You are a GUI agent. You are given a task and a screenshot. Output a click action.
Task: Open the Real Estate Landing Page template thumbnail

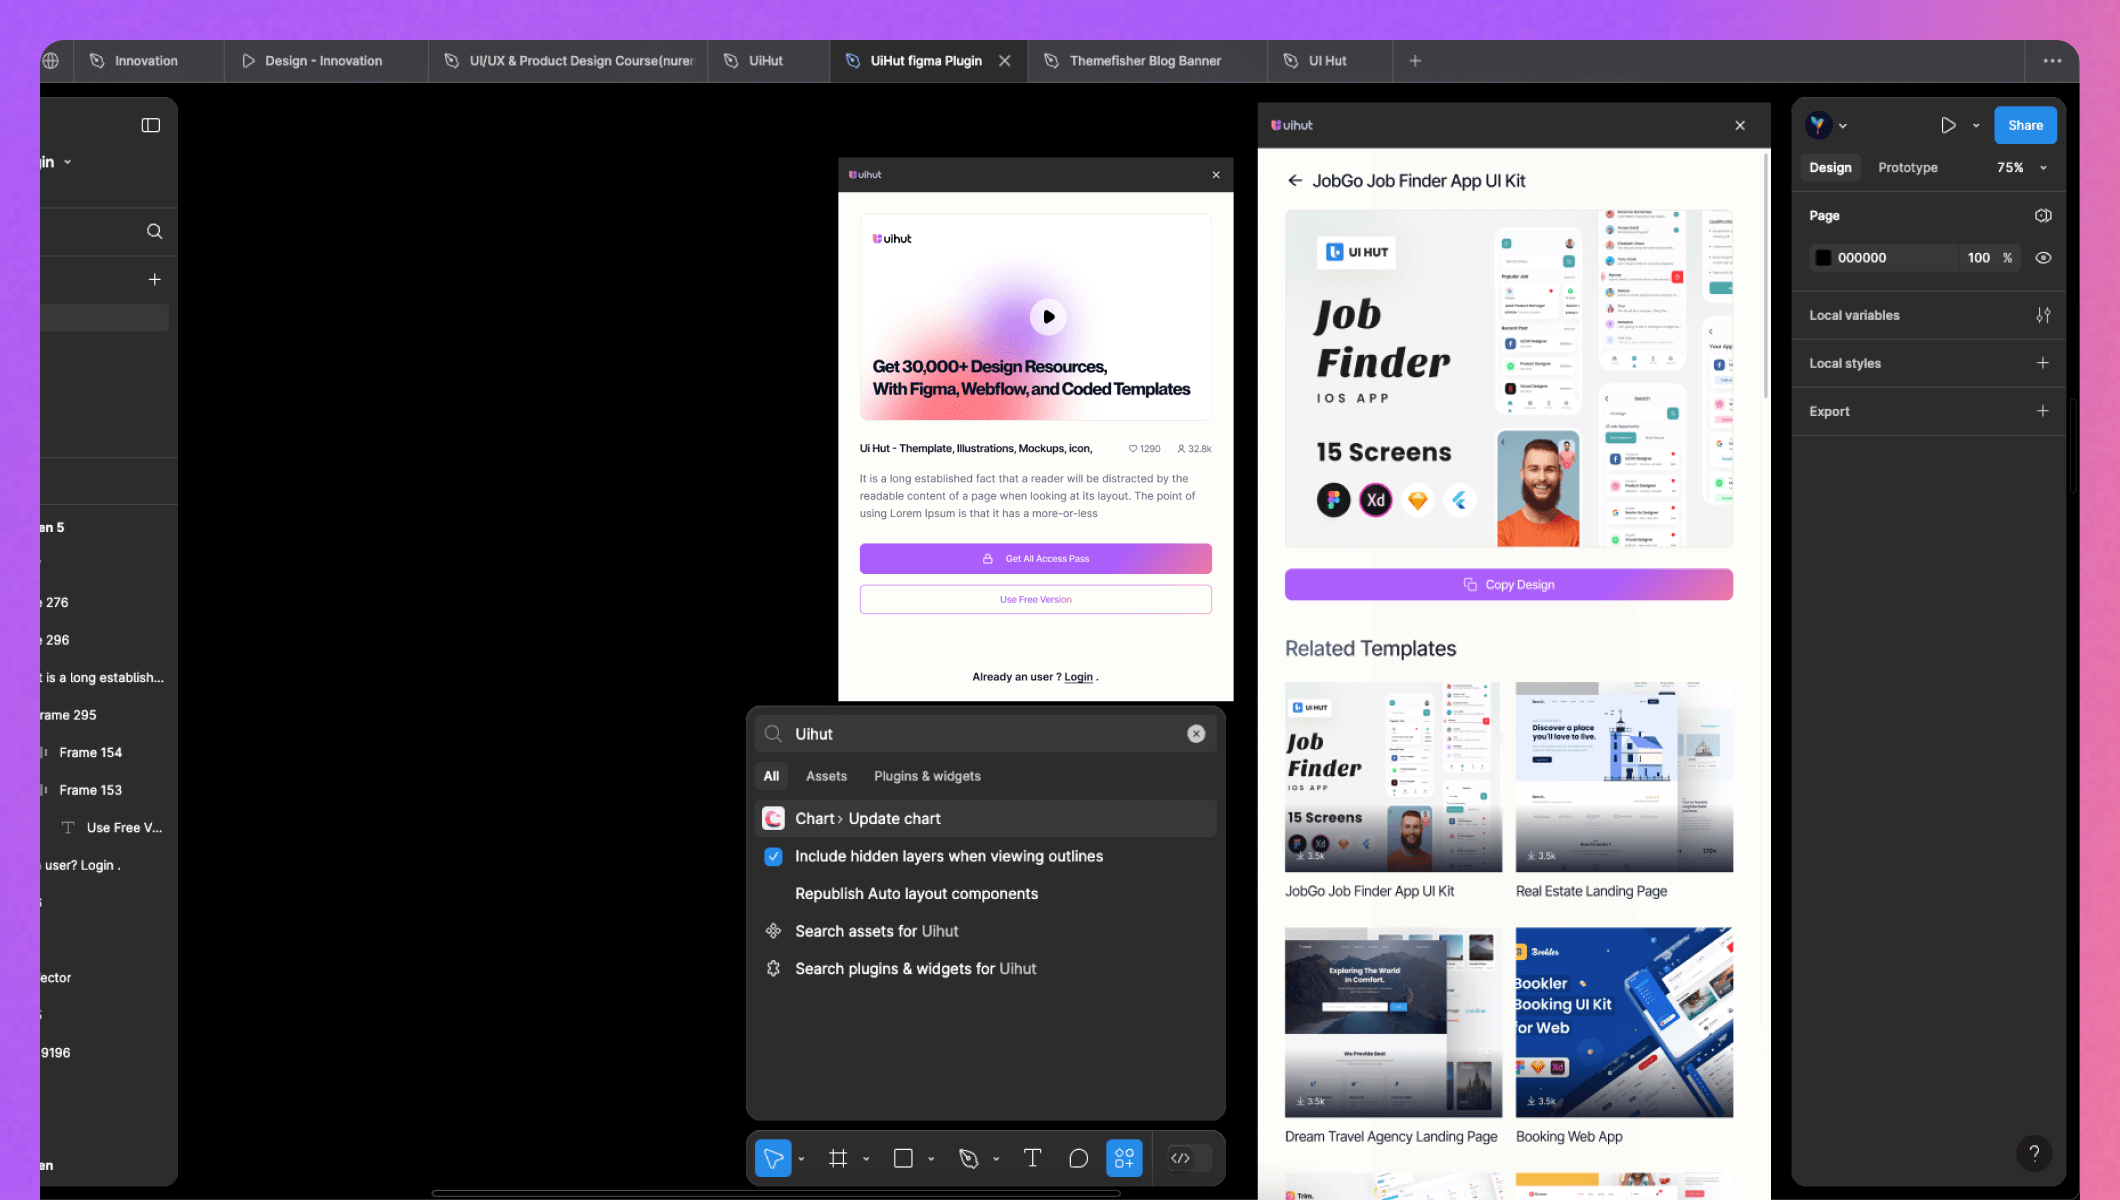(1623, 776)
